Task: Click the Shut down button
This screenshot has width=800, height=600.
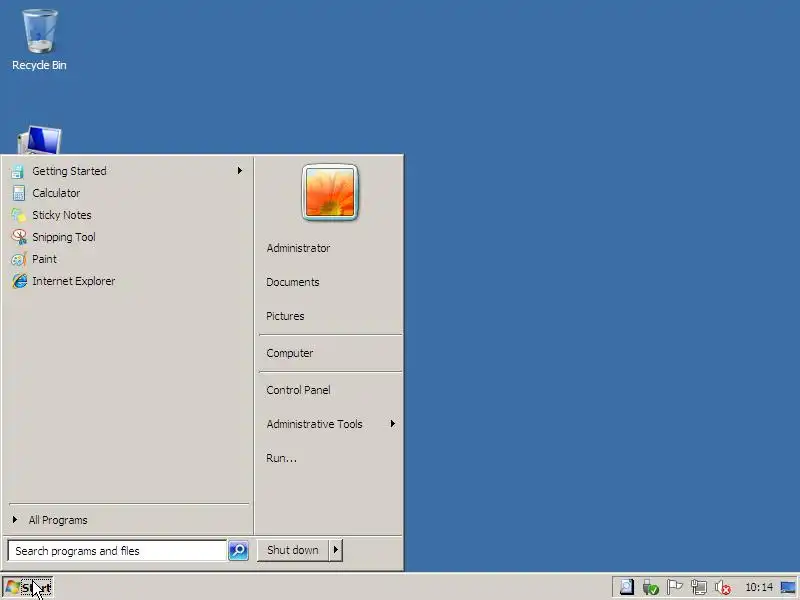Action: click(x=293, y=550)
